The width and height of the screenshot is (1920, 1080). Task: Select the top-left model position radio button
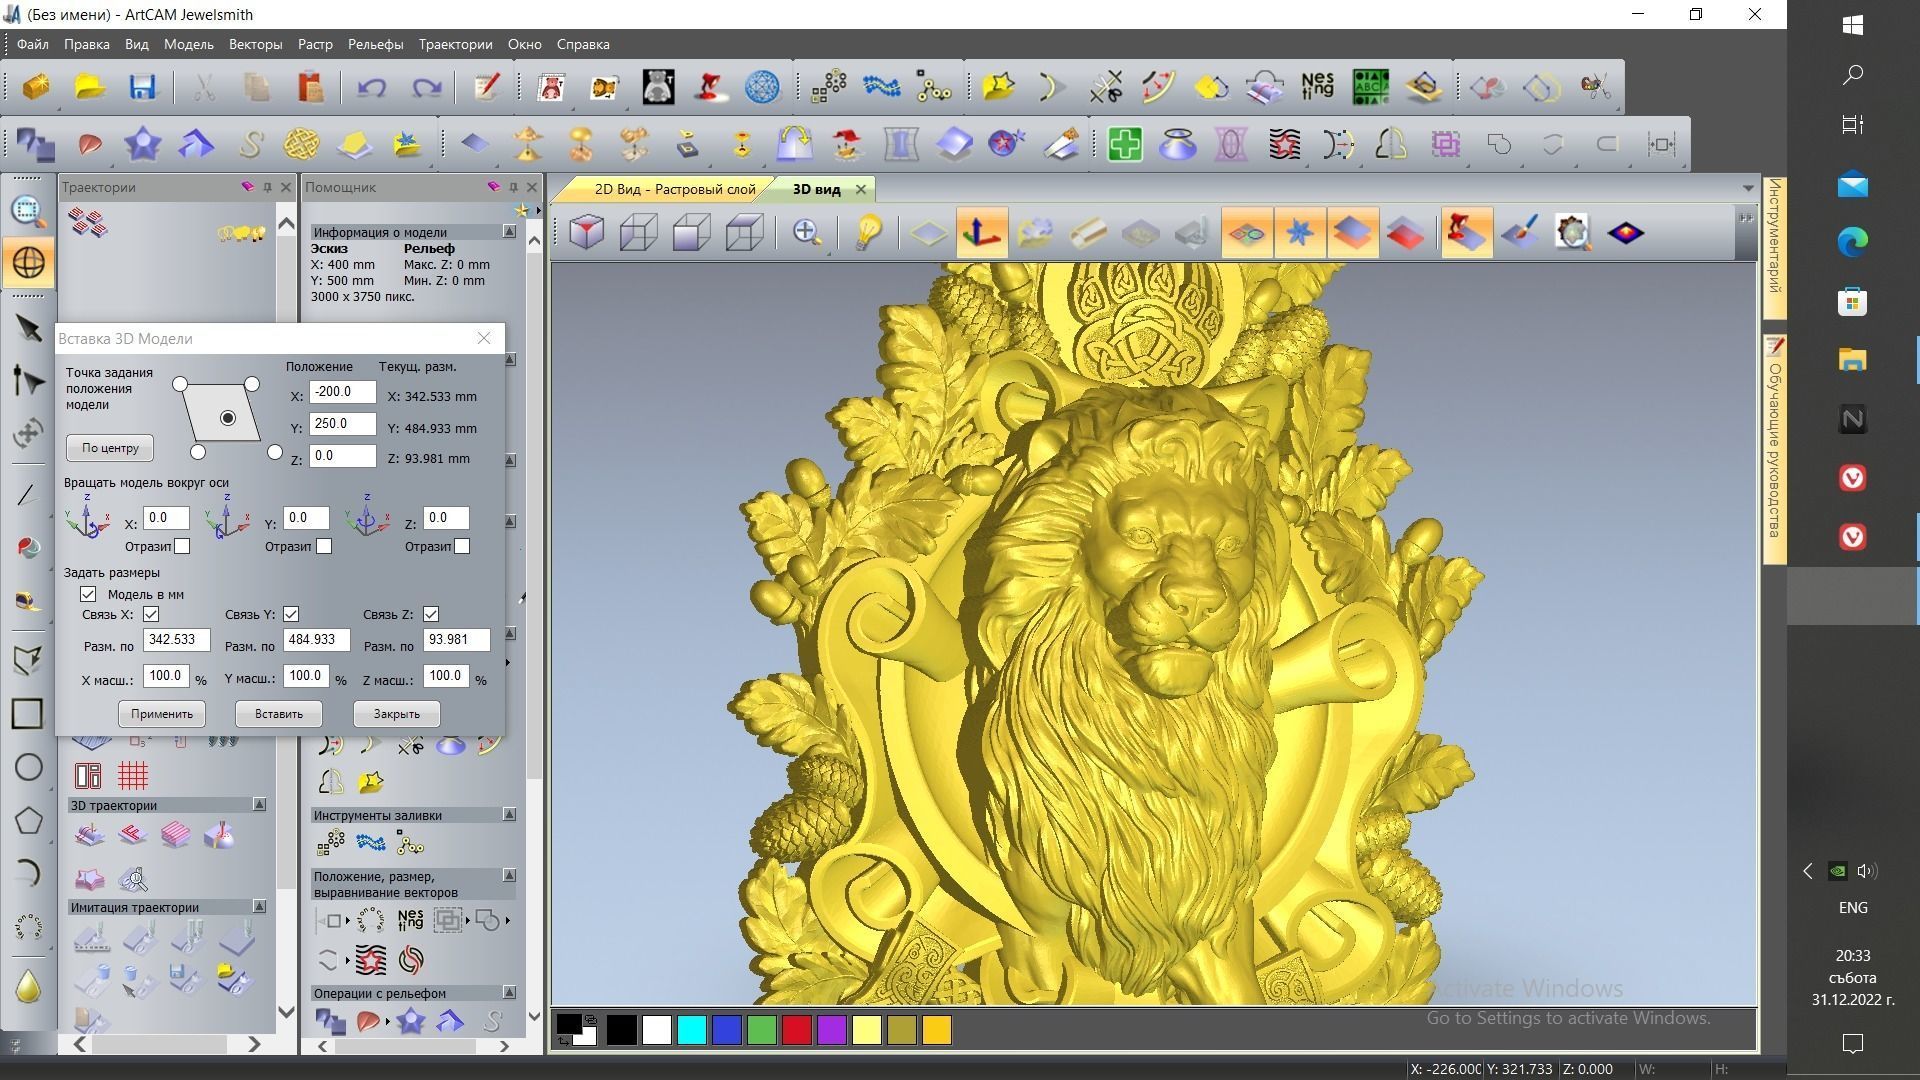(180, 384)
